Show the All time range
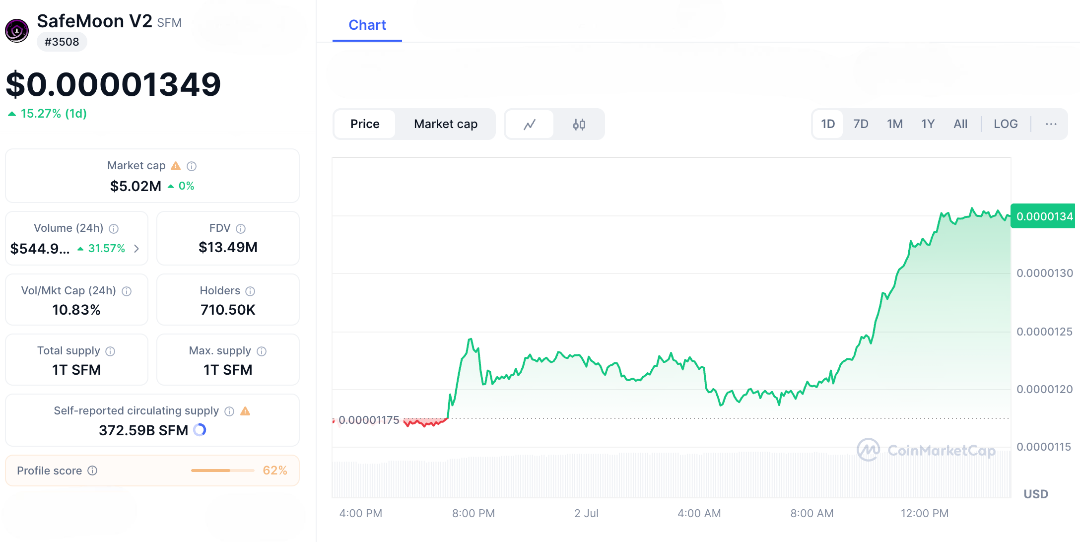This screenshot has width=1080, height=542. point(960,124)
